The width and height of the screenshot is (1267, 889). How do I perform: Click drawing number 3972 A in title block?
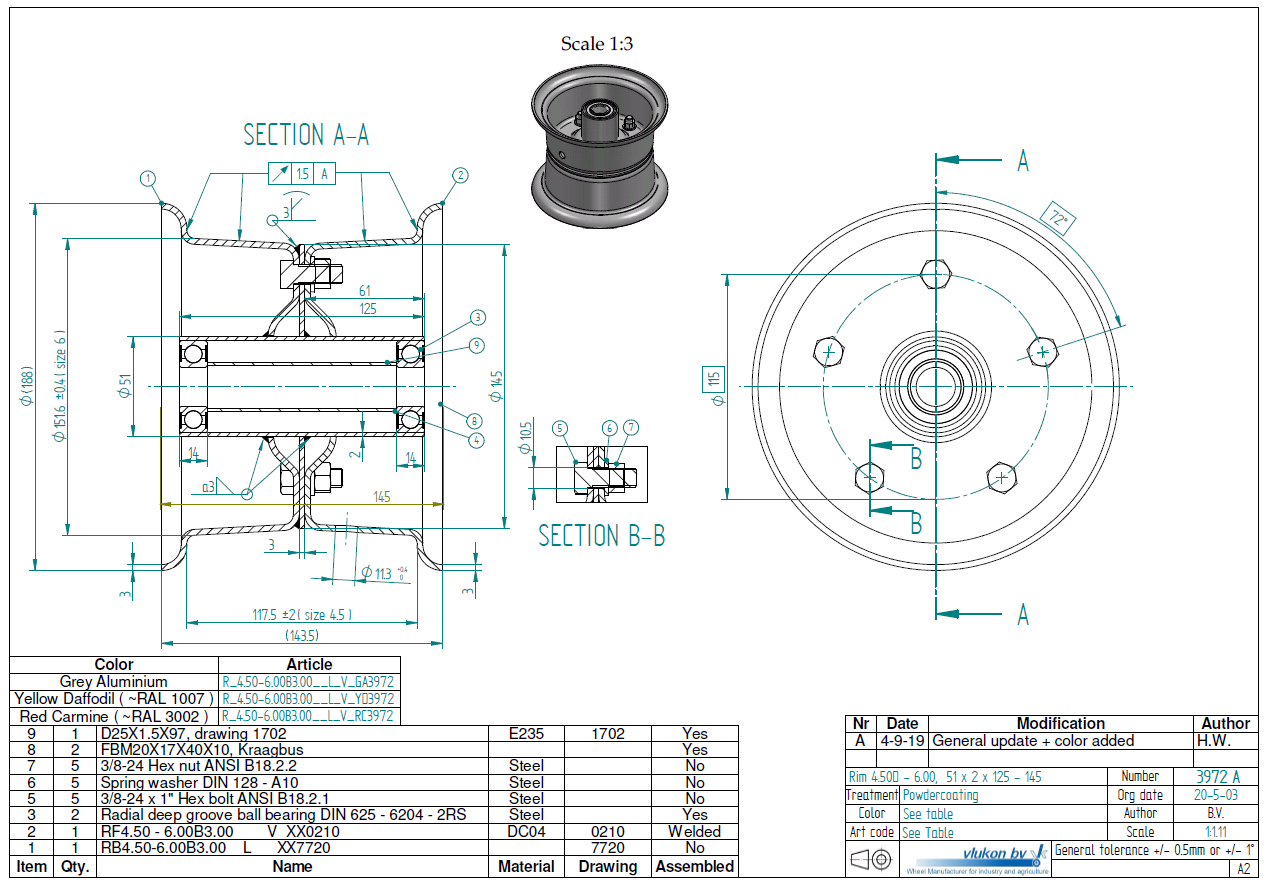[x=1217, y=777]
